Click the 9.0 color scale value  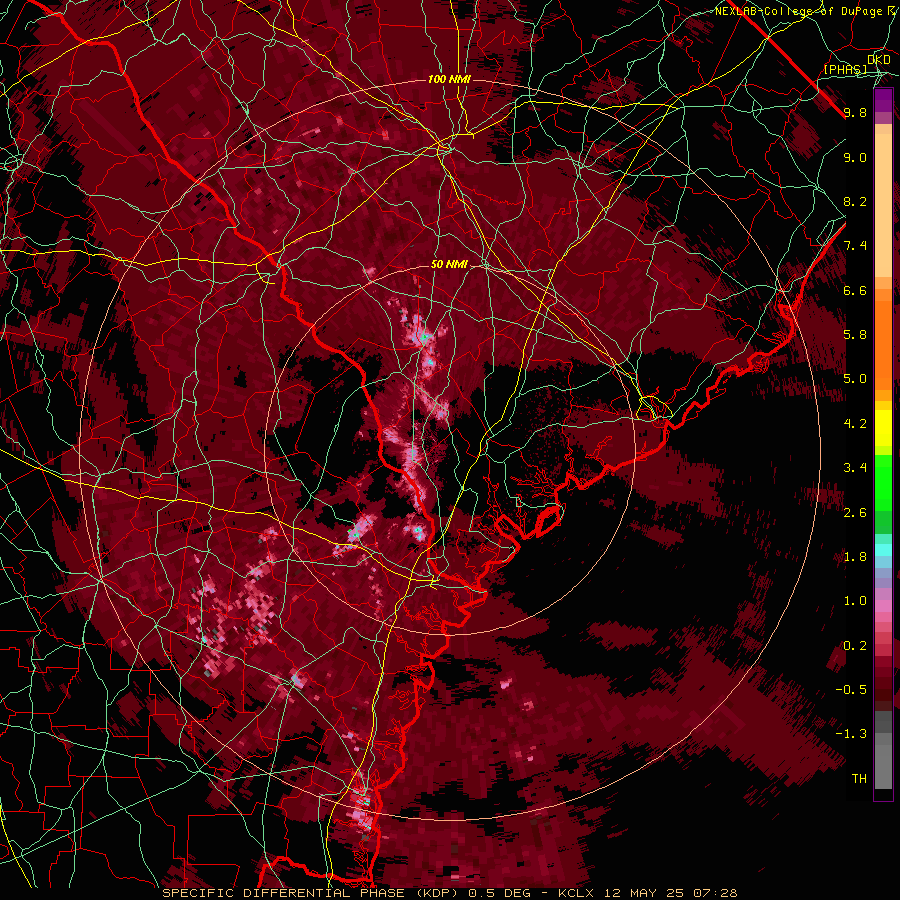click(x=855, y=157)
